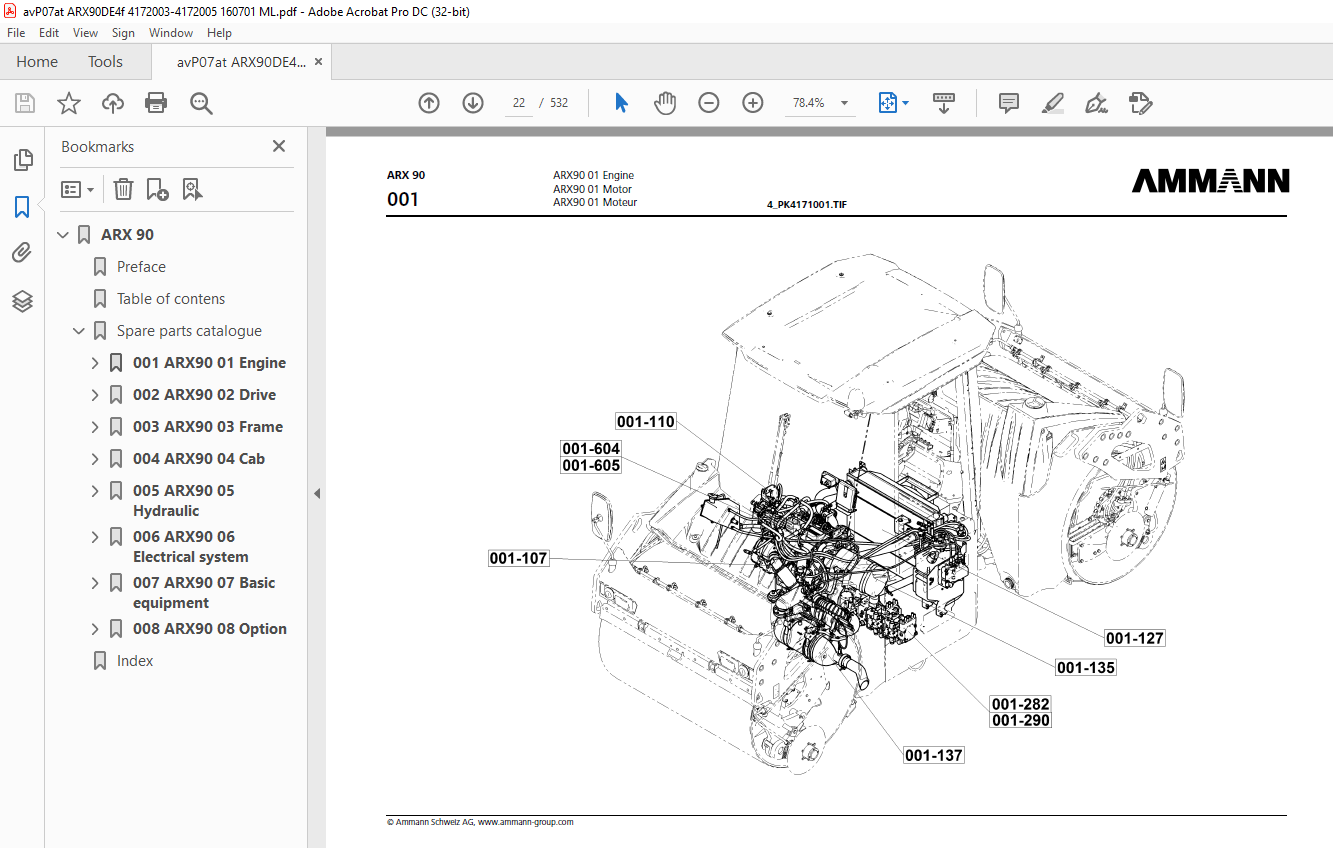This screenshot has width=1333, height=848.
Task: Expand 008 ARX90 08 Option bookmark
Action: coord(95,629)
